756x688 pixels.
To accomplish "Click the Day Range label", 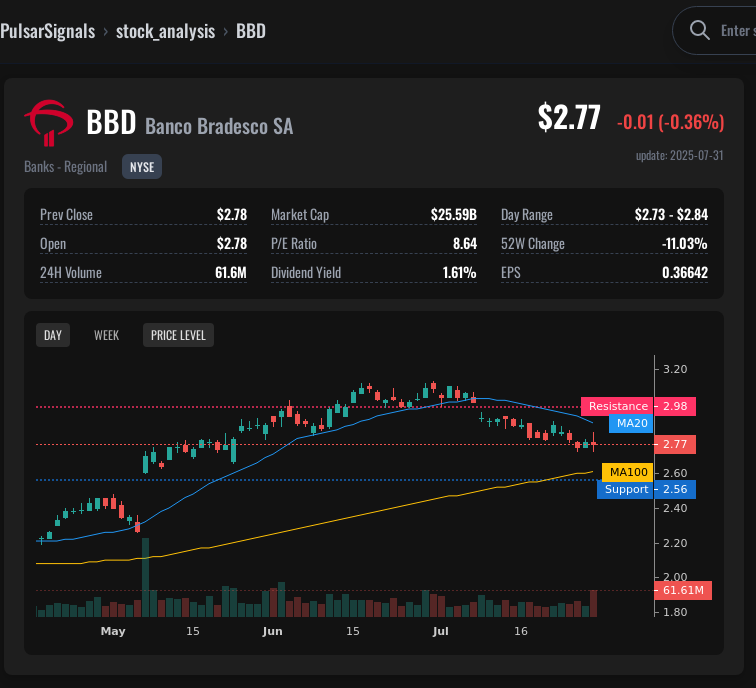I will [526, 215].
